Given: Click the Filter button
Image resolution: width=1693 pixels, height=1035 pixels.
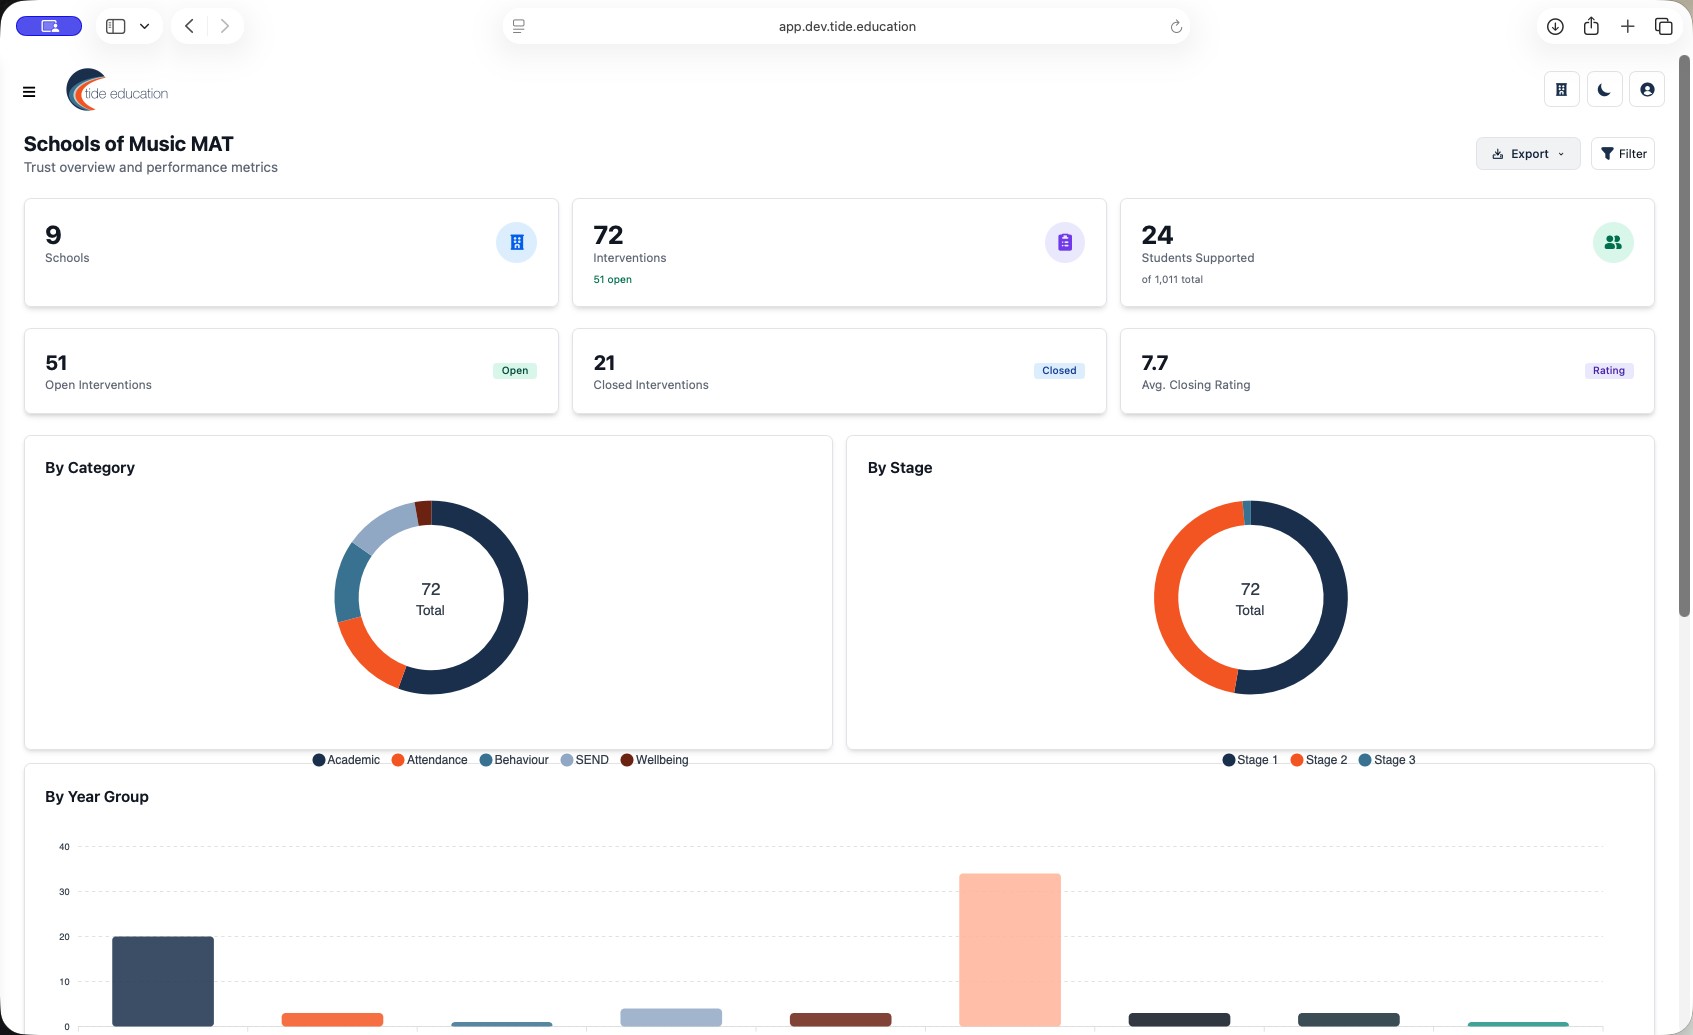Looking at the screenshot, I should pyautogui.click(x=1623, y=154).
